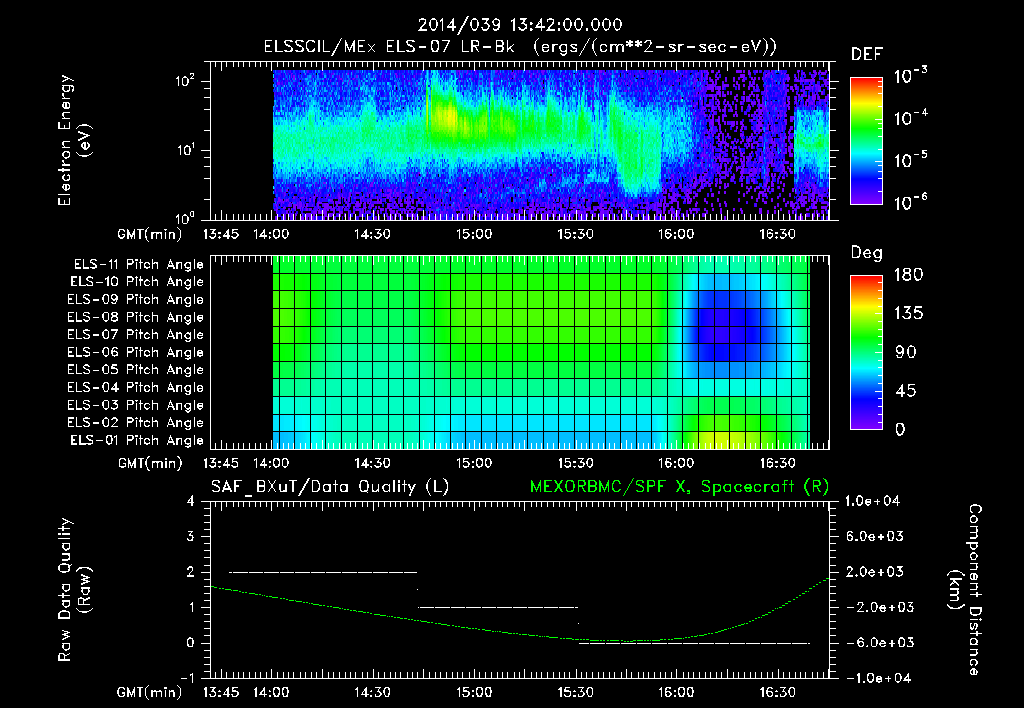Click the 1.0e+04 component distance tick

coord(872,501)
